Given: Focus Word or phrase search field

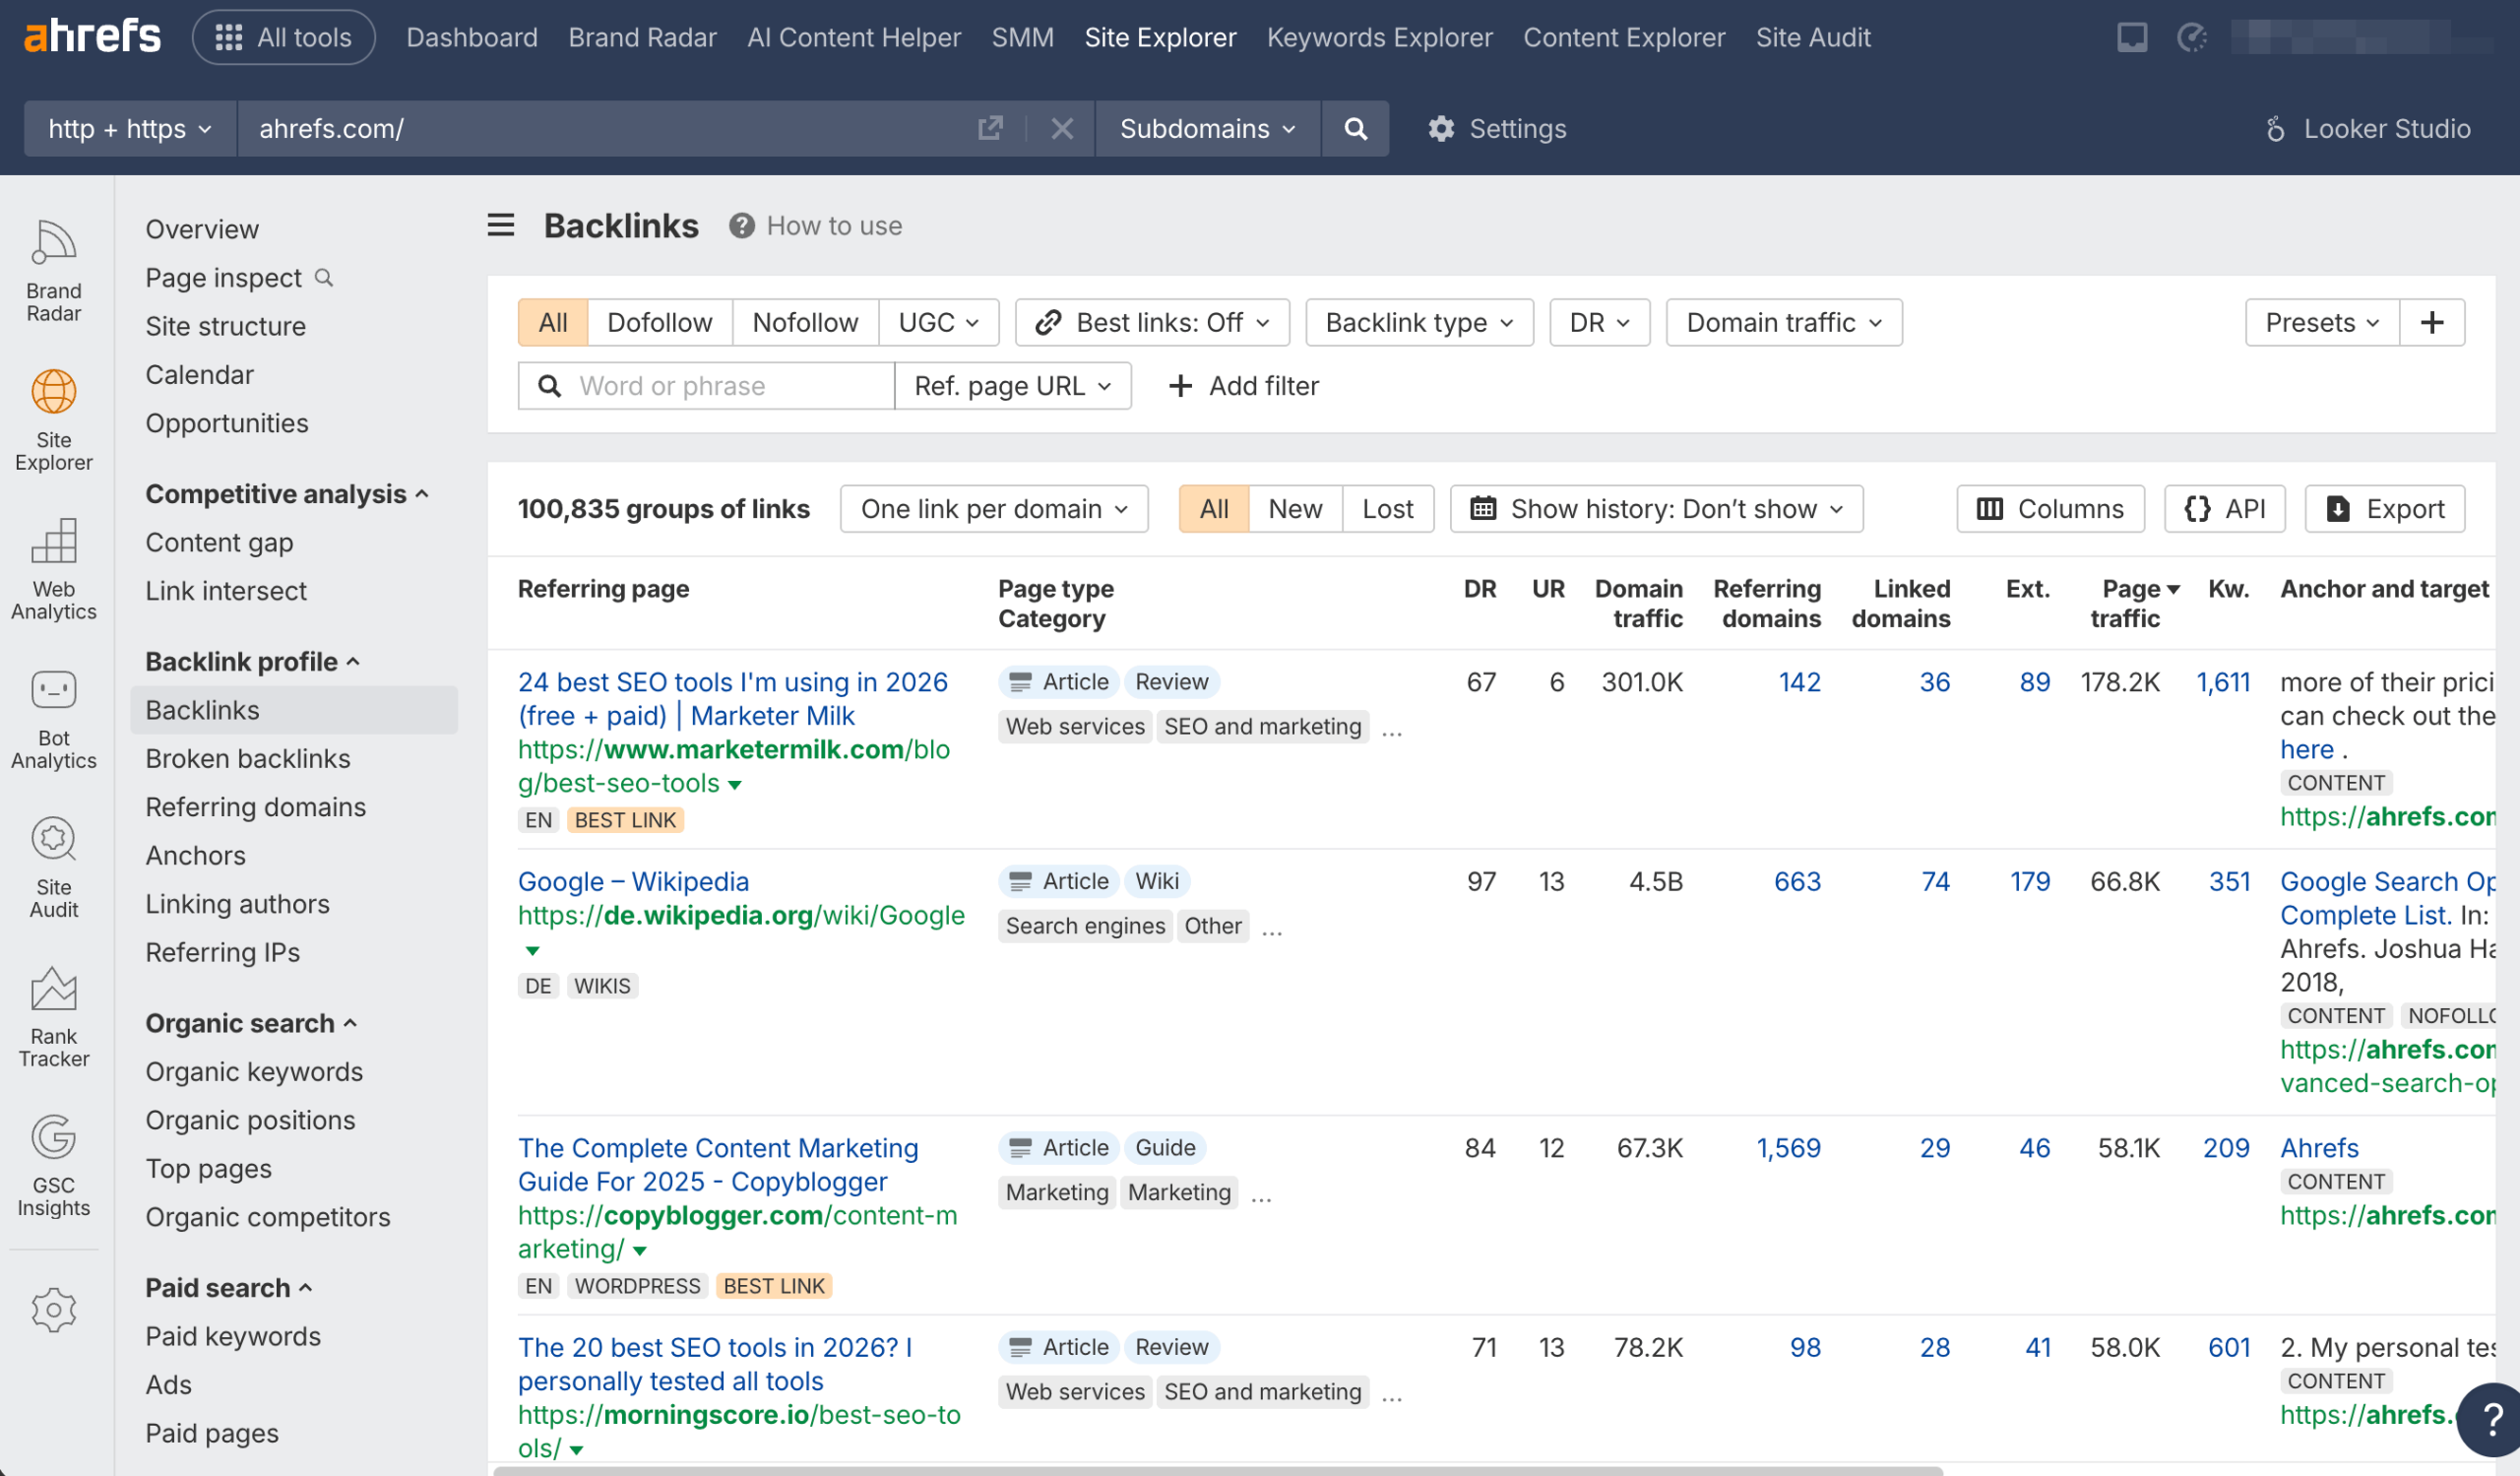Looking at the screenshot, I should [x=706, y=385].
